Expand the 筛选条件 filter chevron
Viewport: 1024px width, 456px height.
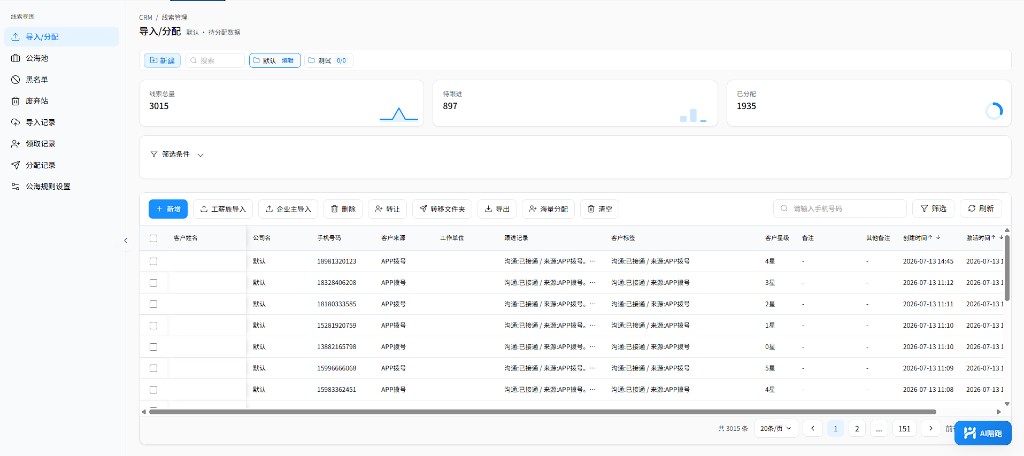point(200,155)
